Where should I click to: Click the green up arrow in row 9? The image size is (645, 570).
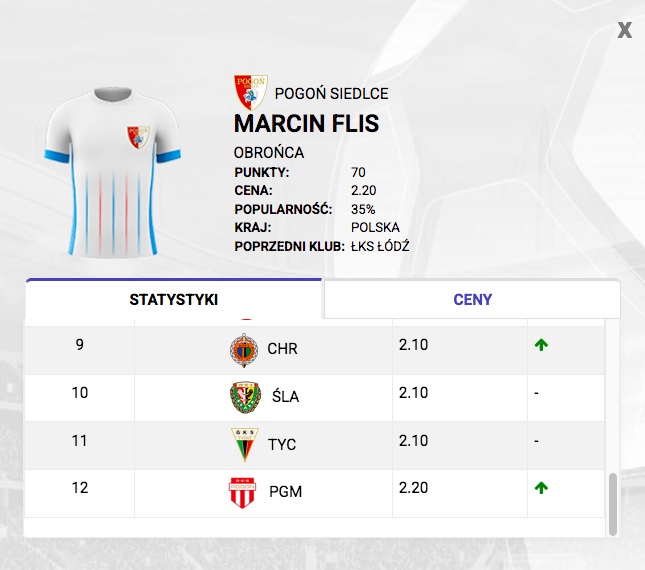[542, 346]
